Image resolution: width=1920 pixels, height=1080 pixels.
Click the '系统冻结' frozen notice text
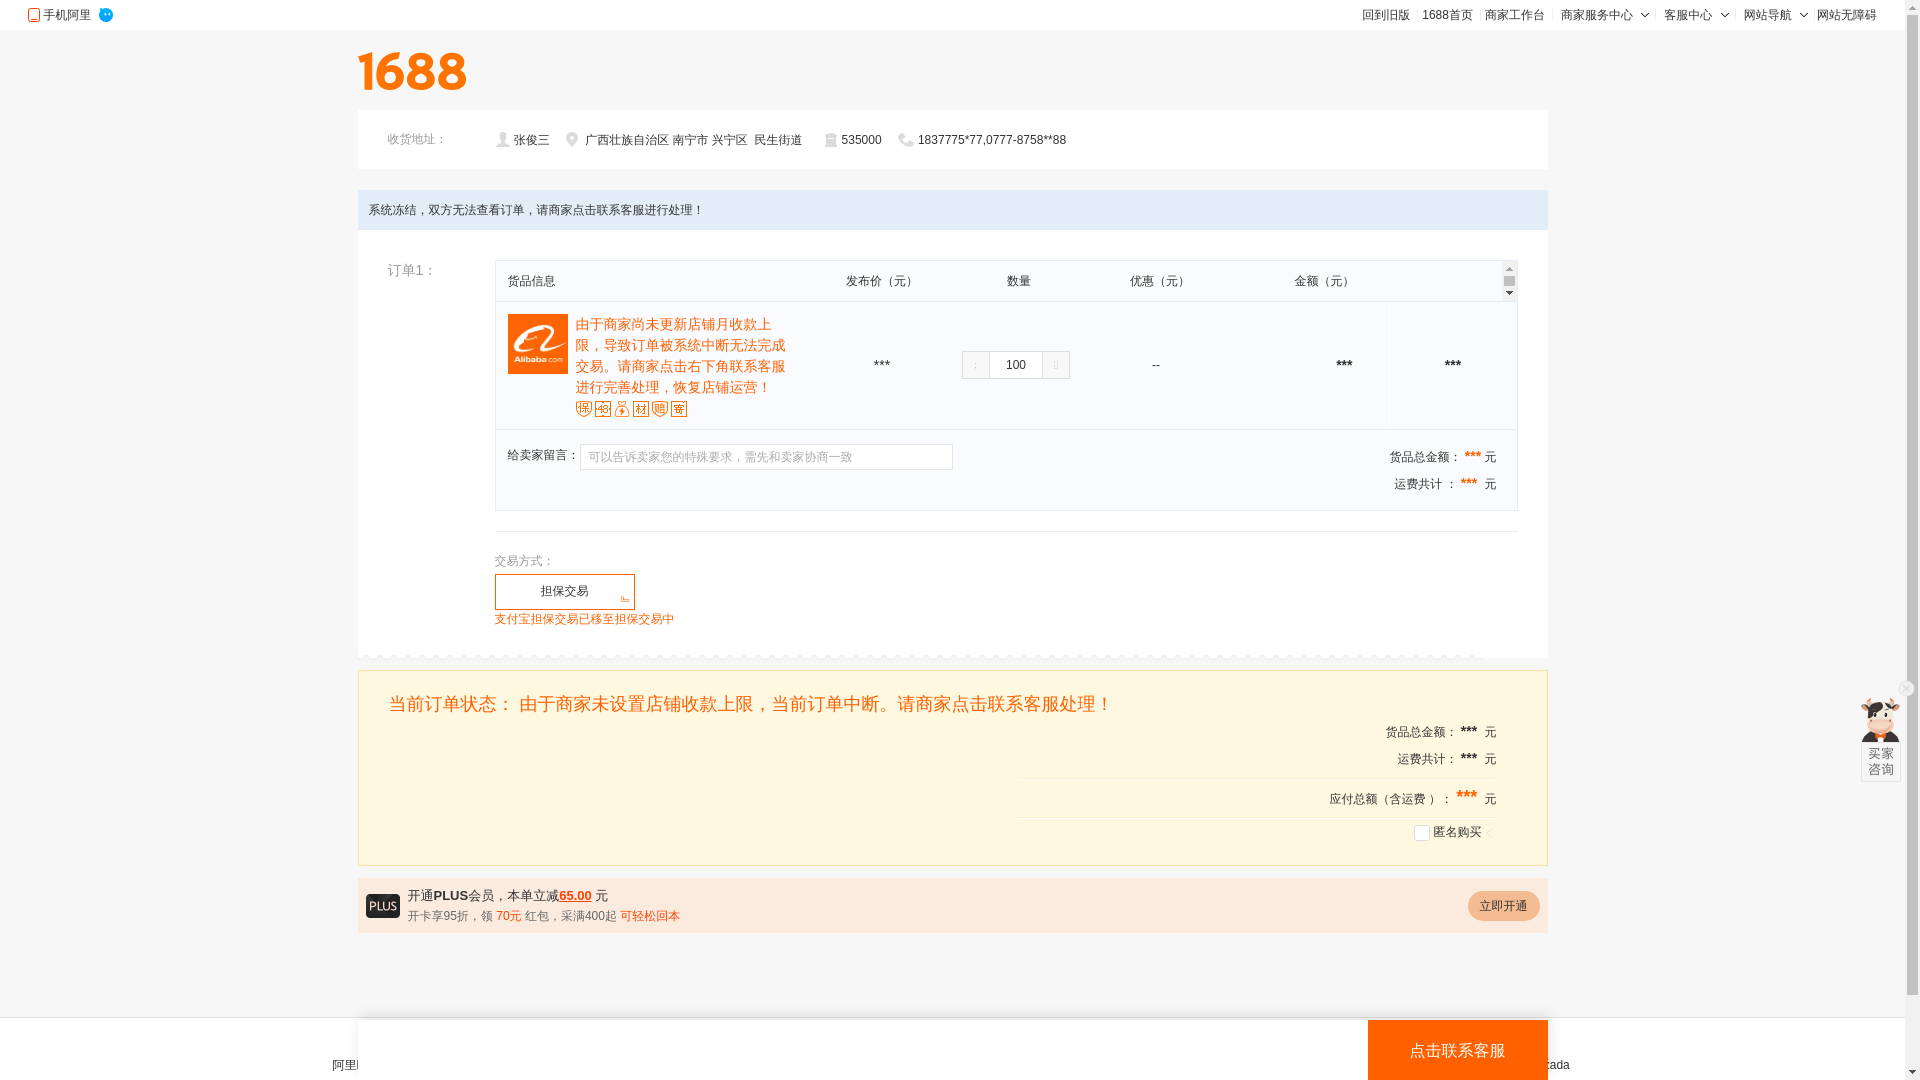[536, 210]
